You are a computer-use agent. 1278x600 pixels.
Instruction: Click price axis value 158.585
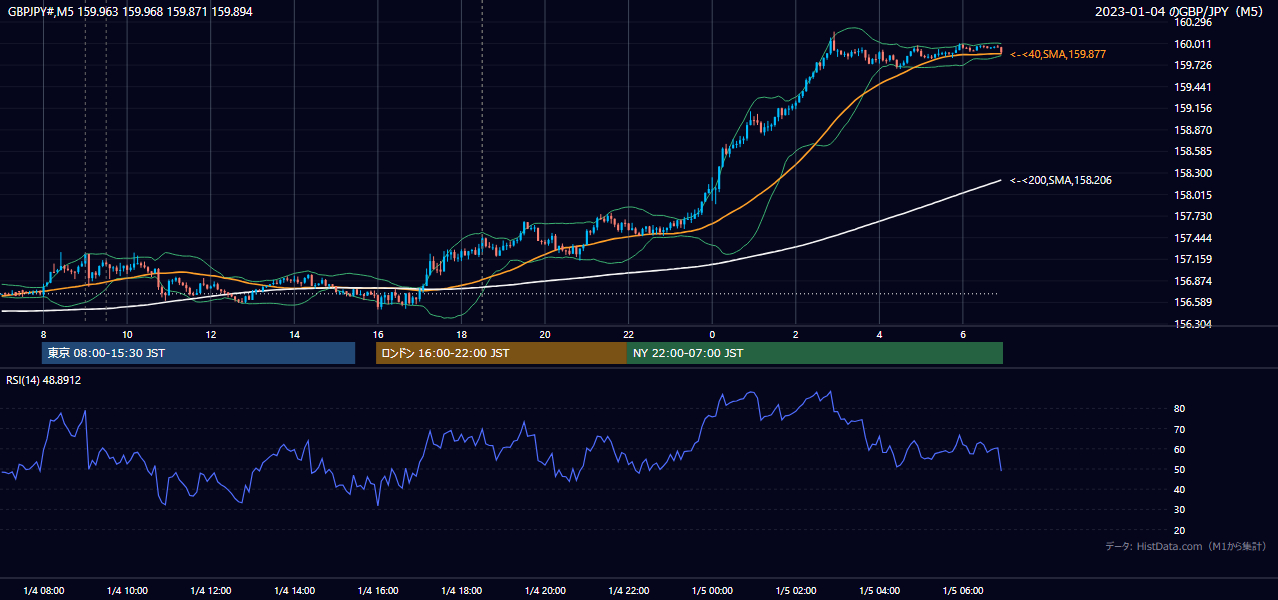(x=1194, y=151)
